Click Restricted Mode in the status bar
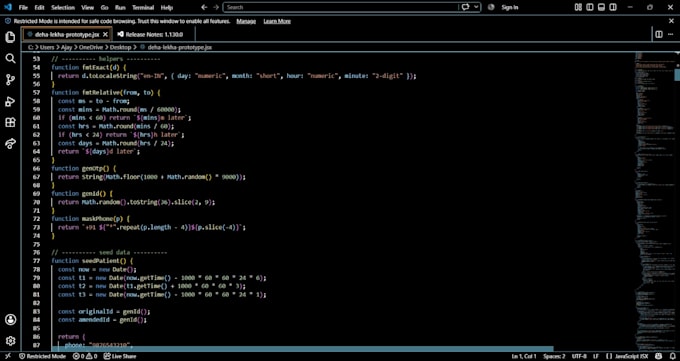680x361 pixels. point(42,356)
